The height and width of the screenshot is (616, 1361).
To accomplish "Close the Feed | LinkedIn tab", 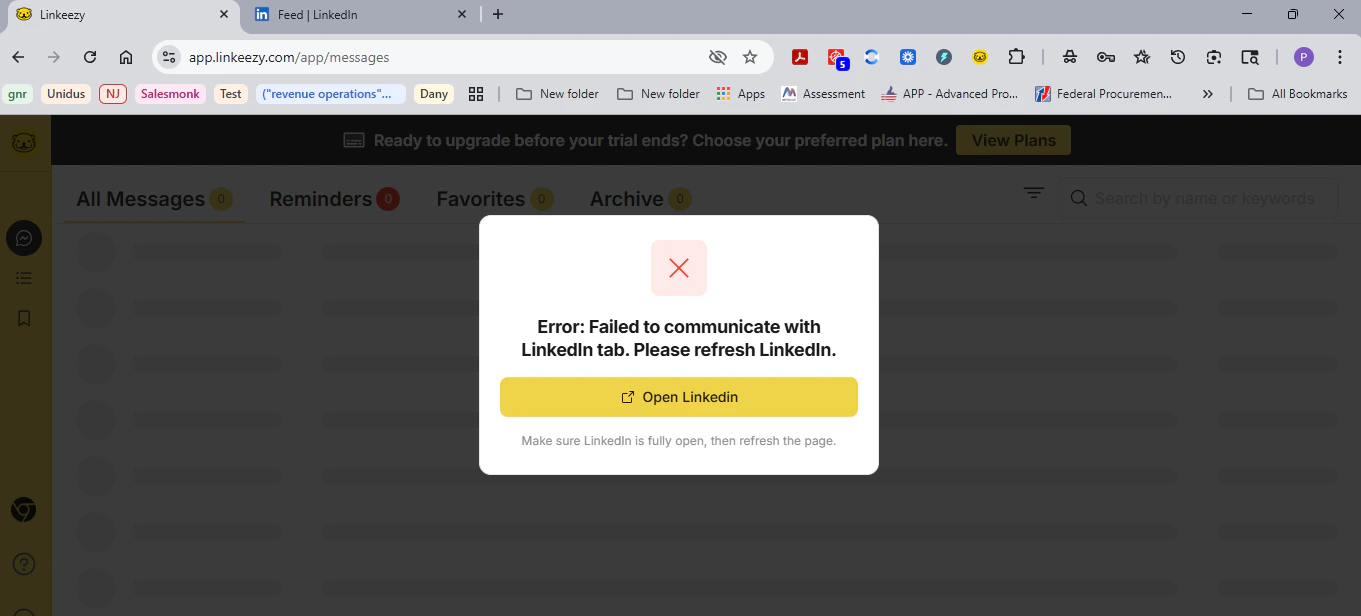I will pos(462,14).
